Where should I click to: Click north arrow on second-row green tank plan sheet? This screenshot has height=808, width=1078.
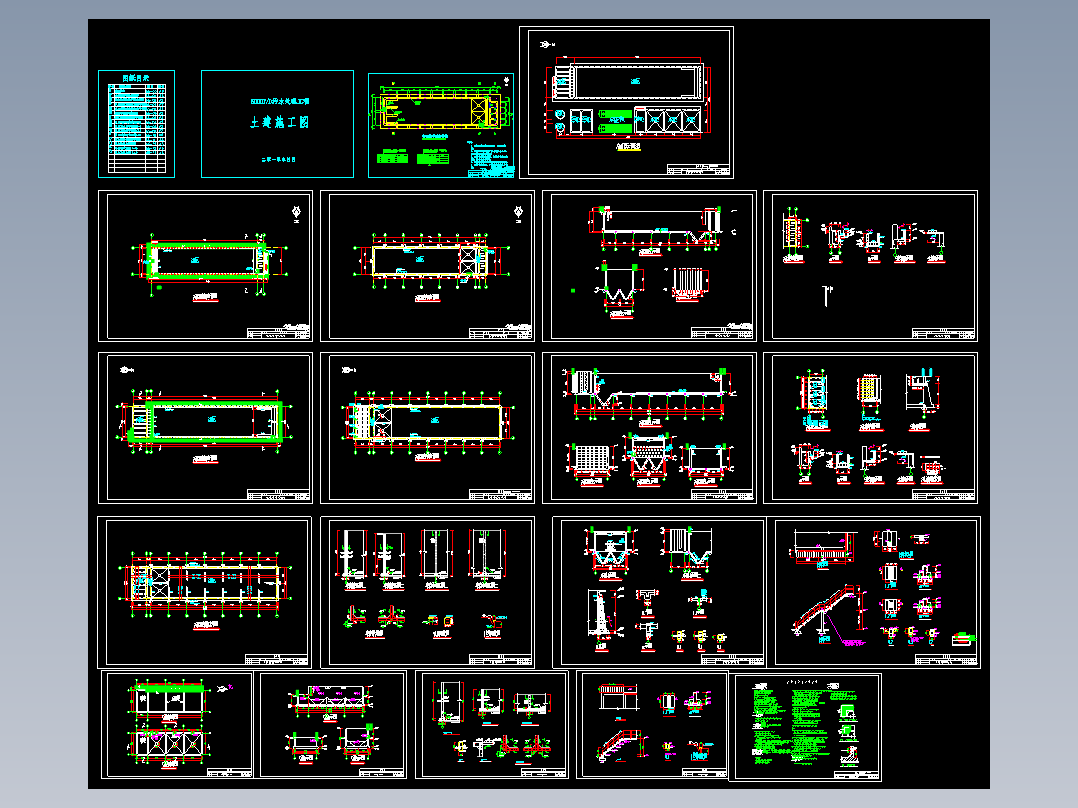coord(296,213)
